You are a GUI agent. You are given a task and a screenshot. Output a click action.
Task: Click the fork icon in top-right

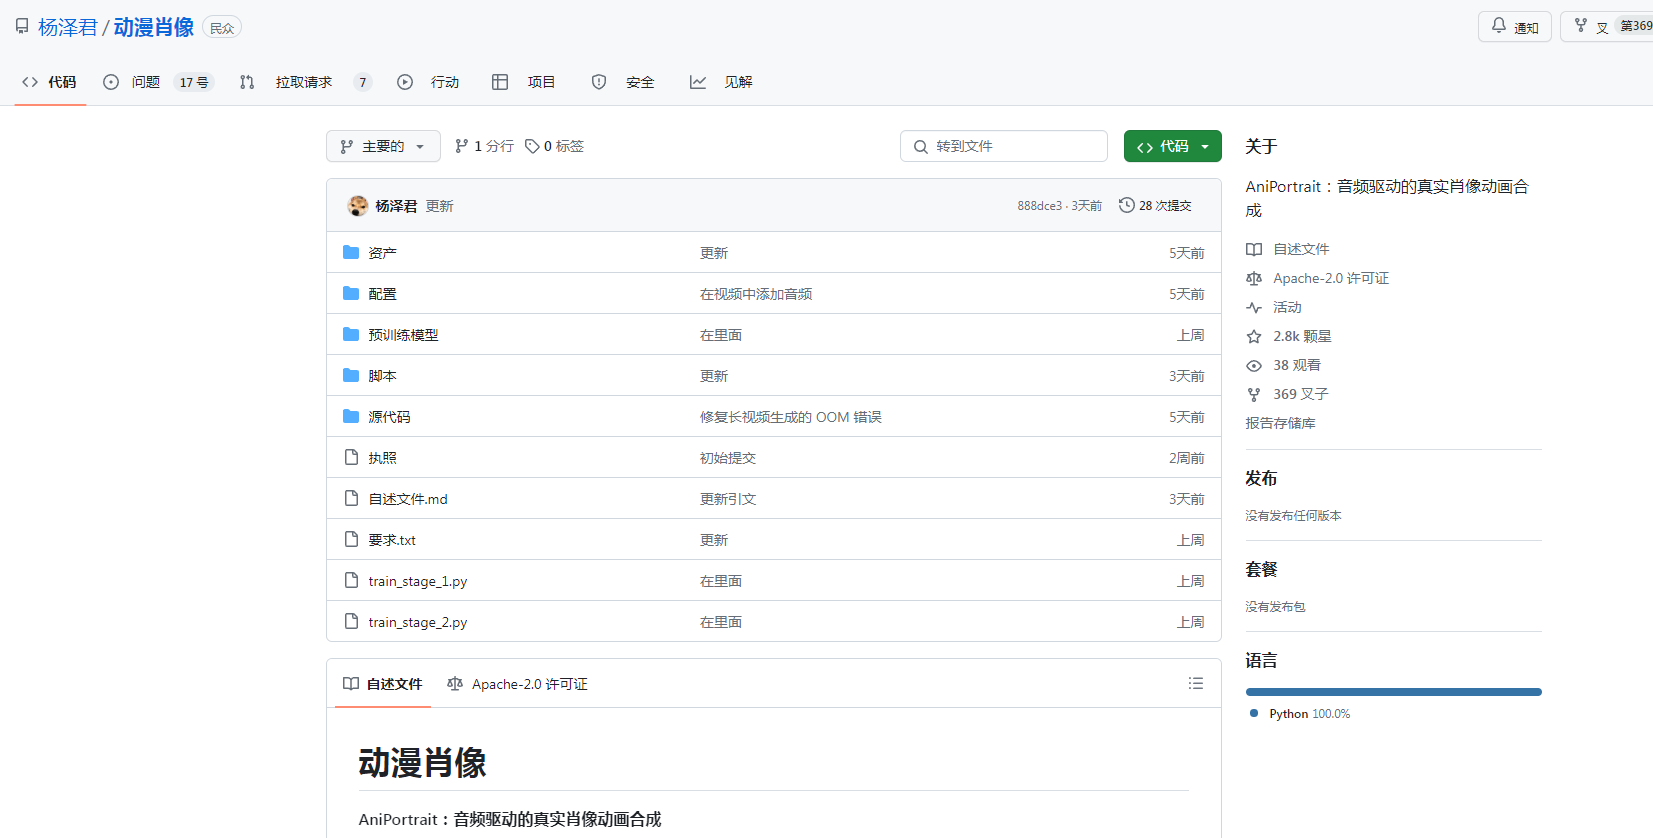point(1581,26)
